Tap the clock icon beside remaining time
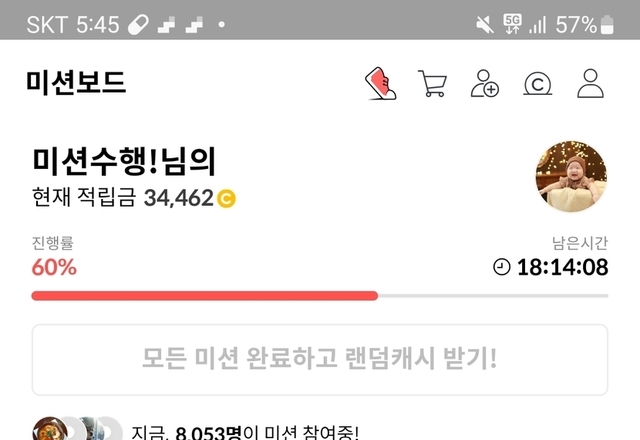 tap(502, 267)
